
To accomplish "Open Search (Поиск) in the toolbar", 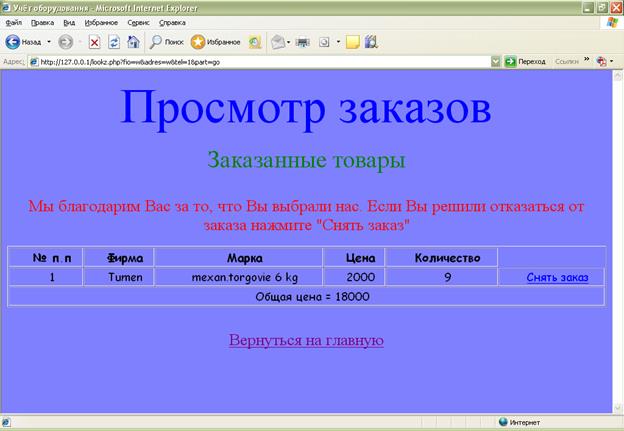I will (166, 42).
